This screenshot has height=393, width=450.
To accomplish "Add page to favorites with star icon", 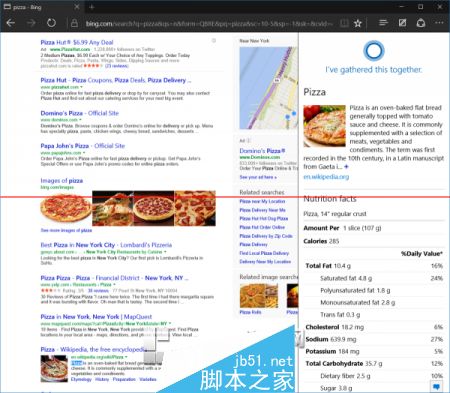I will click(358, 23).
